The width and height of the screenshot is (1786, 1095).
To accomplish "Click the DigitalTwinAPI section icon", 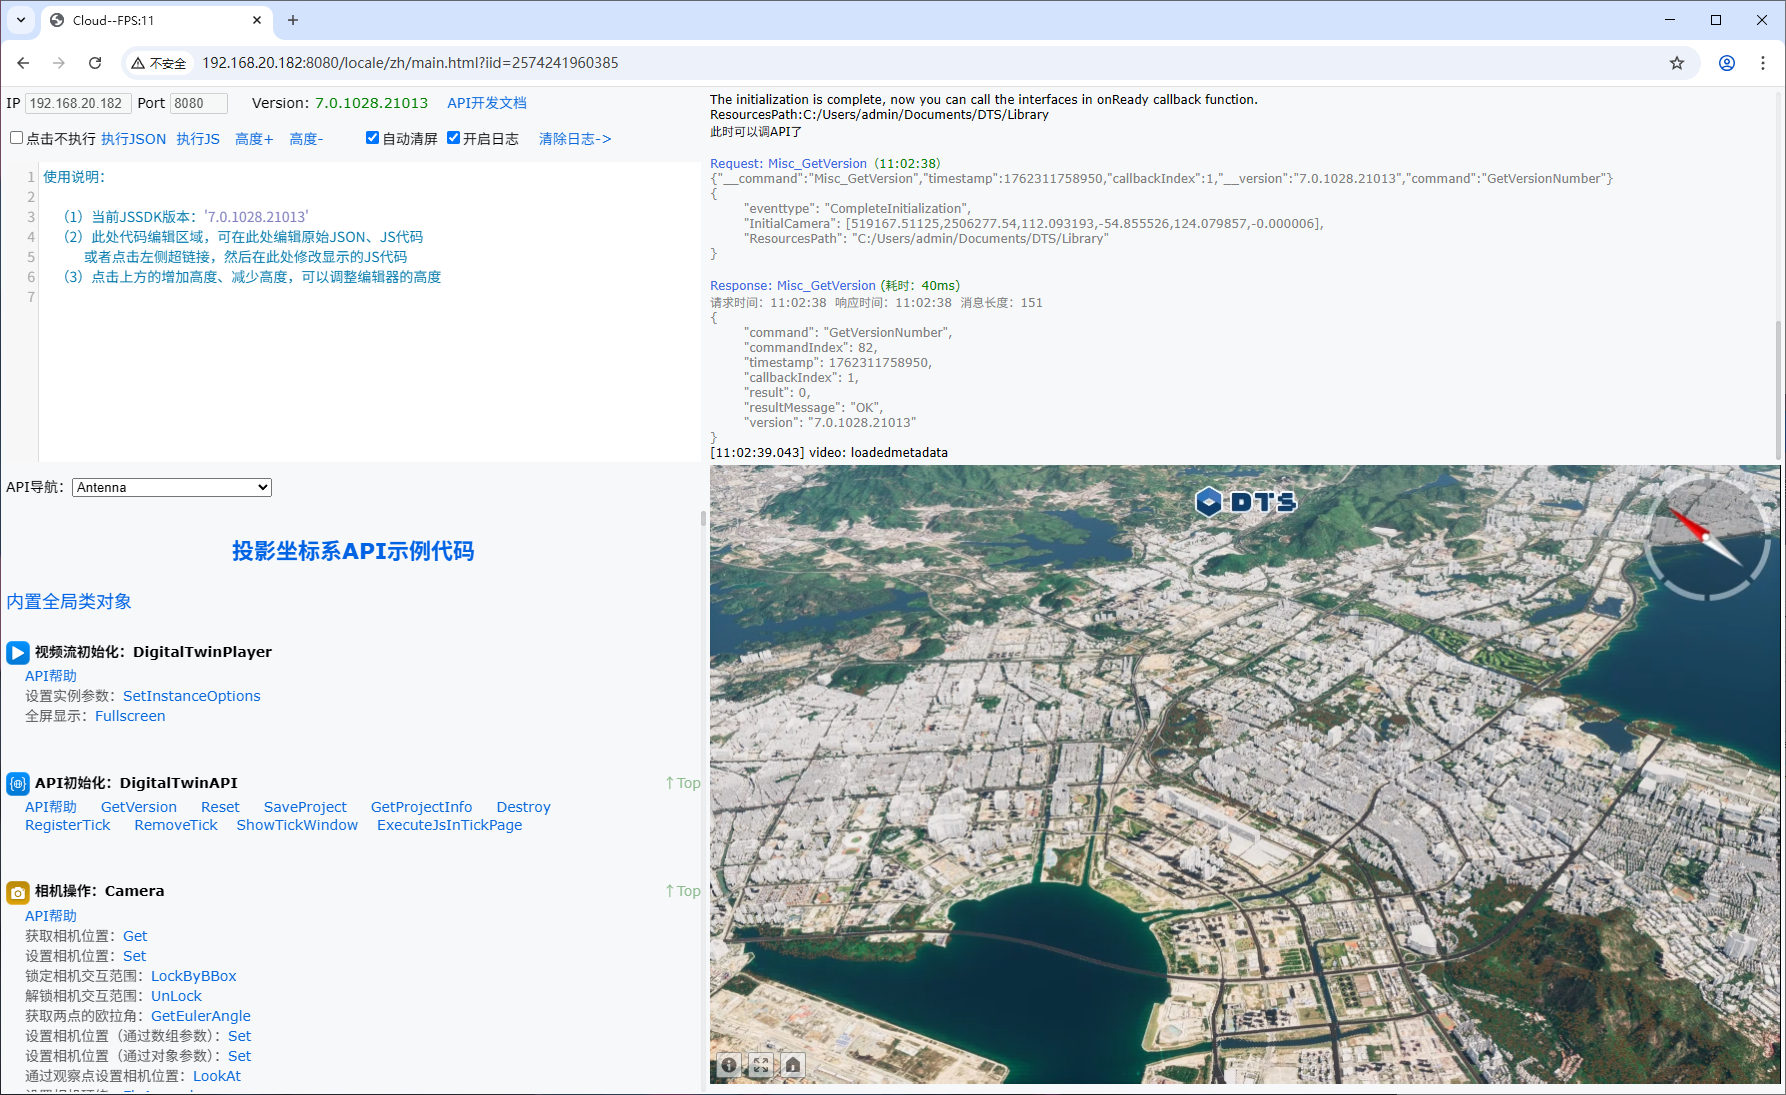I will coord(17,784).
